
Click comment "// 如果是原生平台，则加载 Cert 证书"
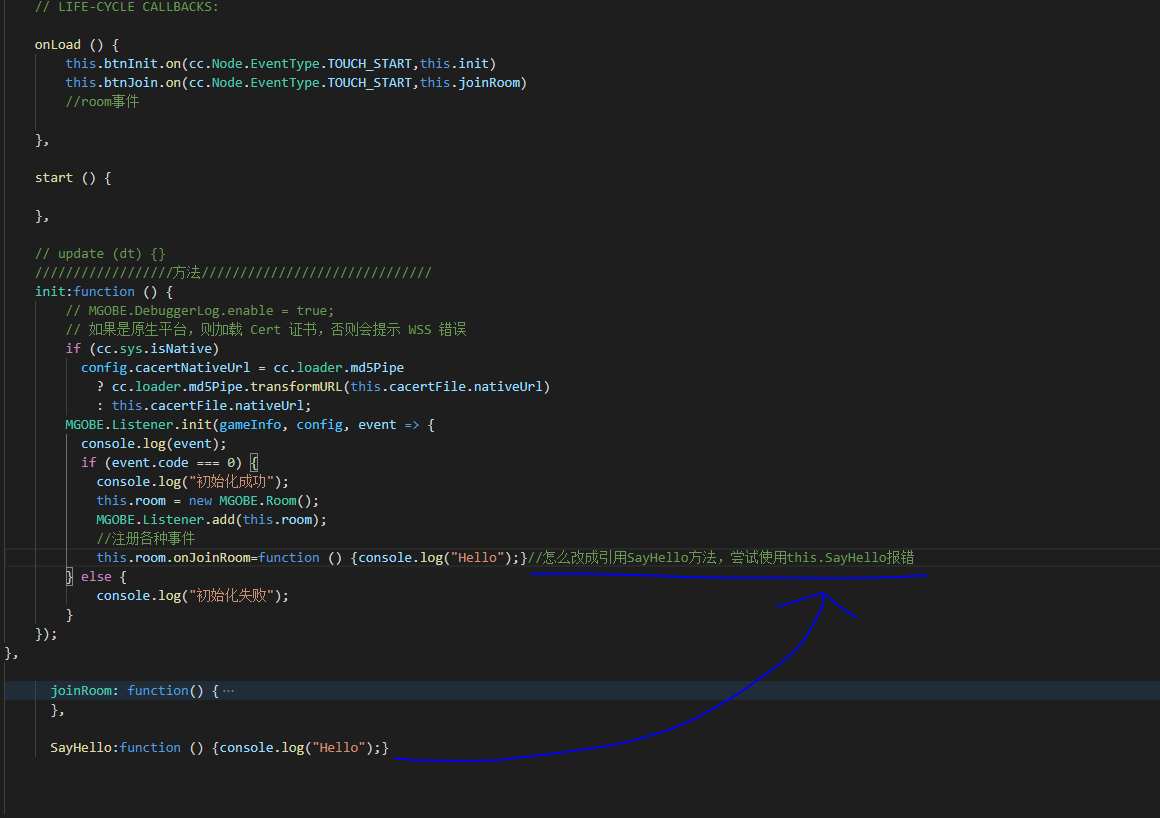[x=266, y=330]
